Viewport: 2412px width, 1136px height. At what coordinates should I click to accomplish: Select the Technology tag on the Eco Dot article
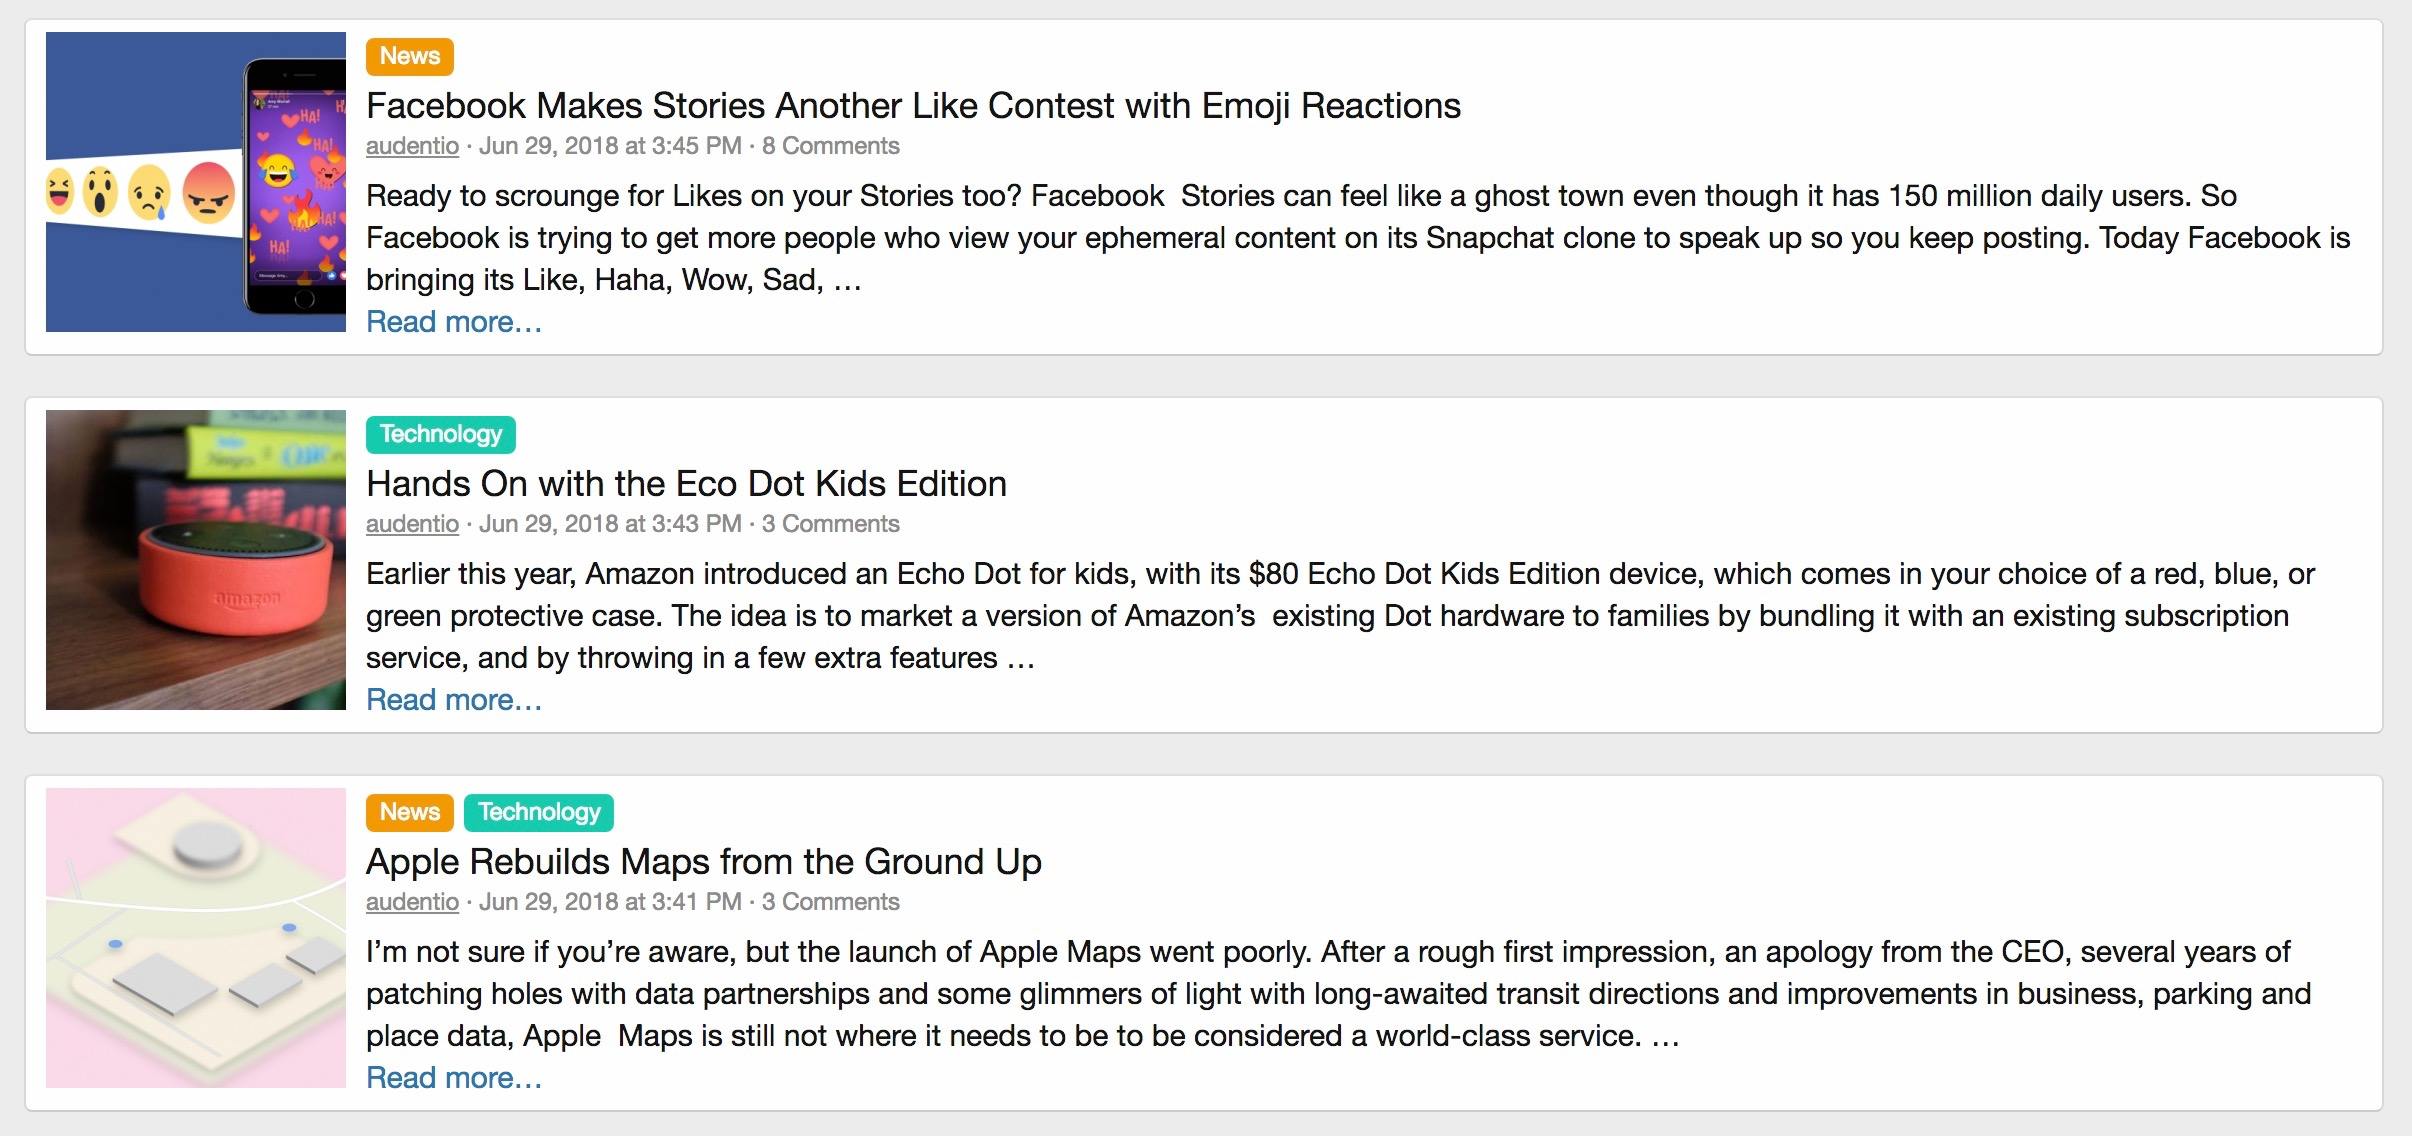(x=441, y=435)
